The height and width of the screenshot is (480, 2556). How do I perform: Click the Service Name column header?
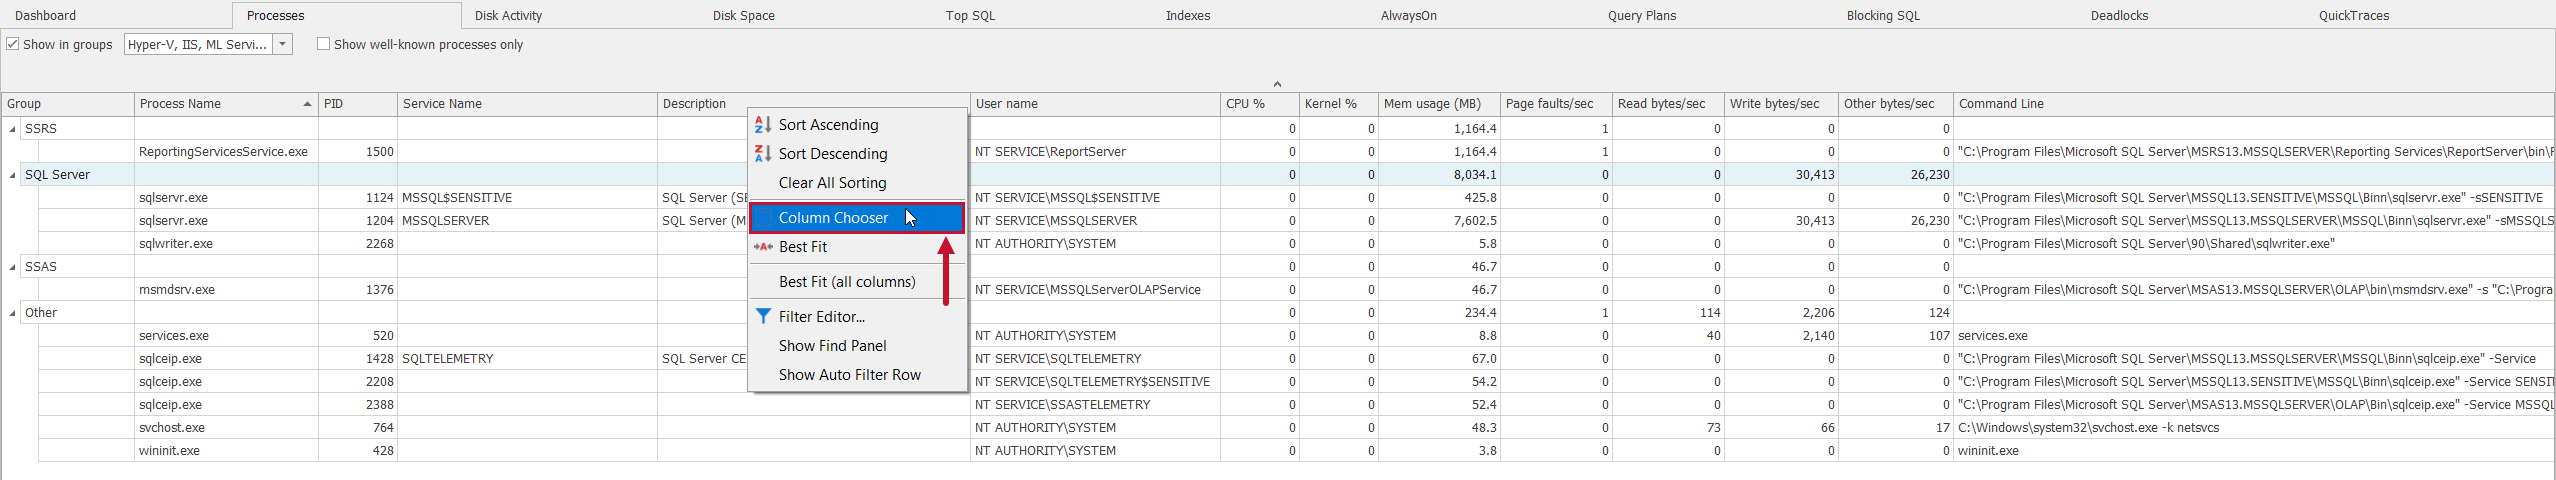pyautogui.click(x=527, y=104)
